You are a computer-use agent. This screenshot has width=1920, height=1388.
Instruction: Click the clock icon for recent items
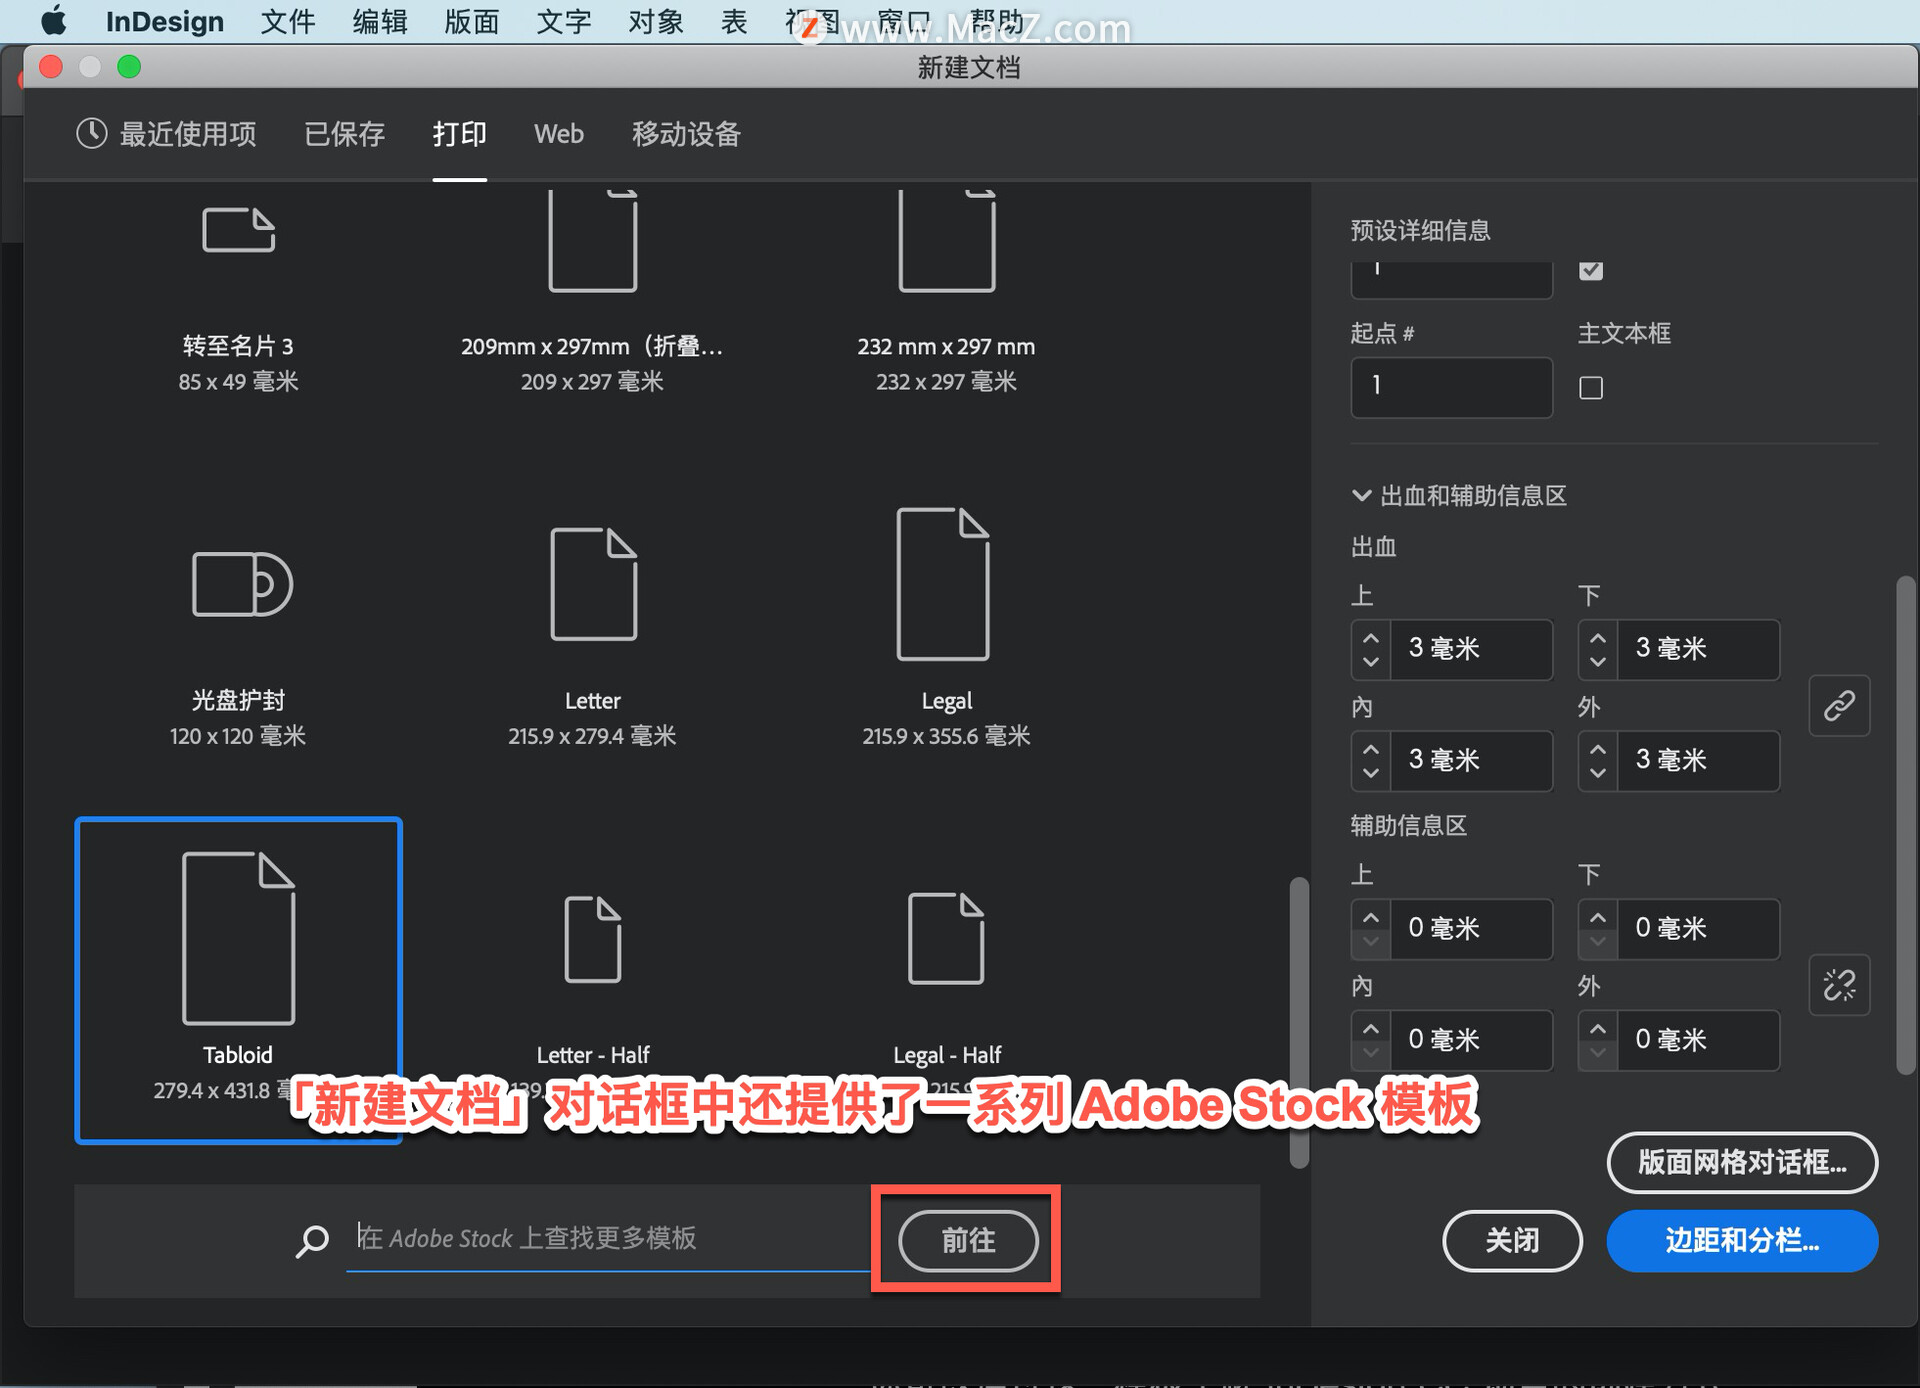pos(91,133)
